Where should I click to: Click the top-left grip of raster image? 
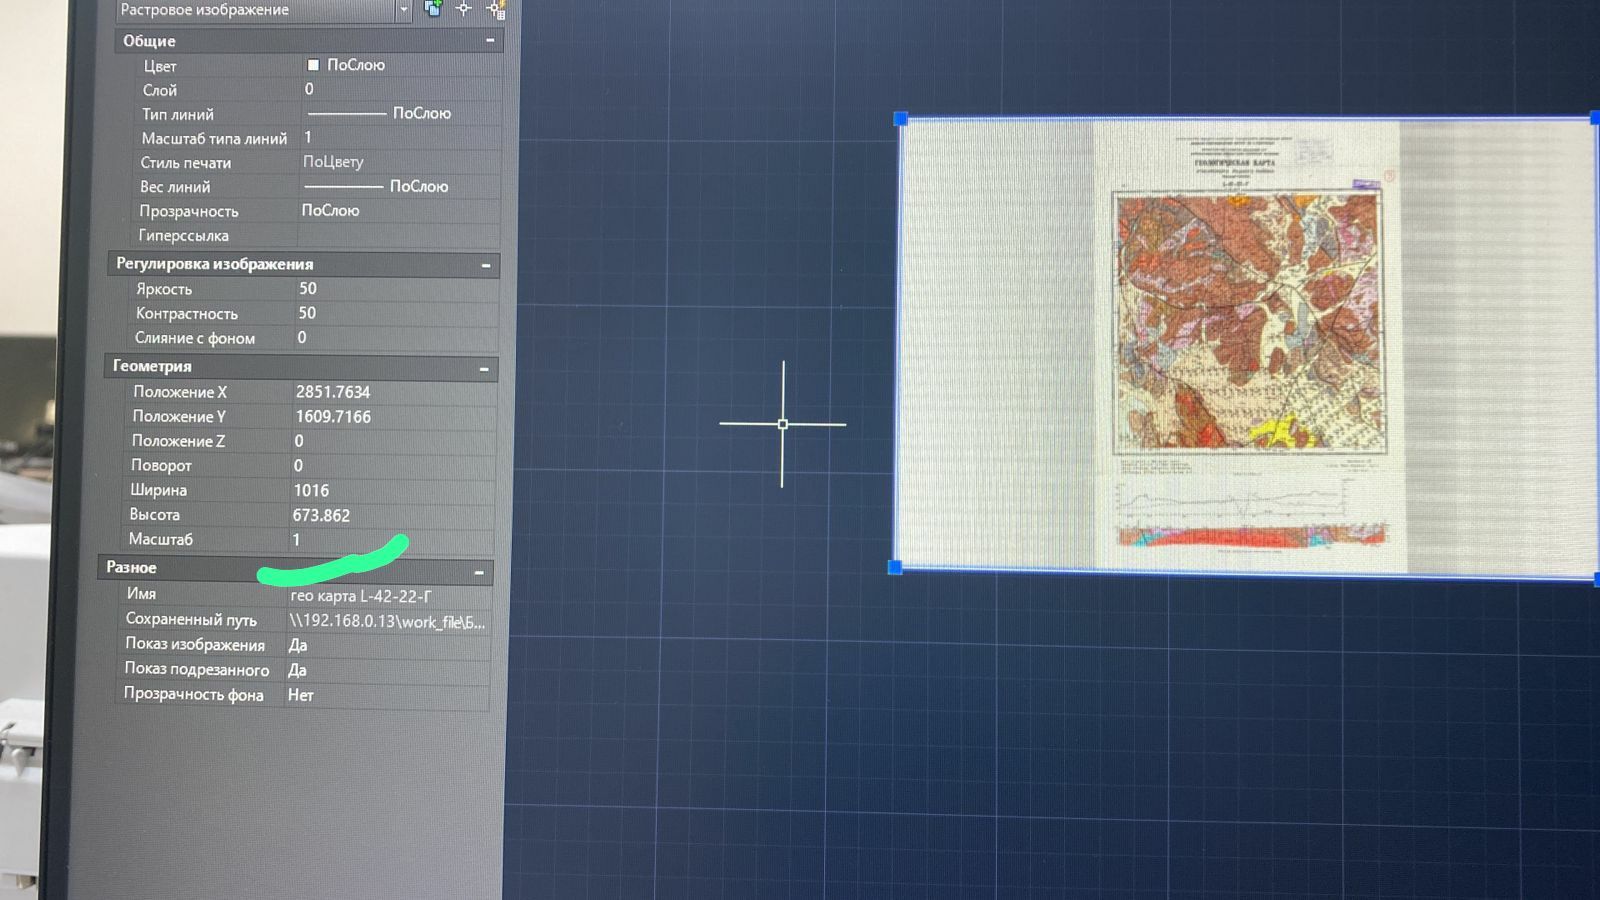pos(900,119)
